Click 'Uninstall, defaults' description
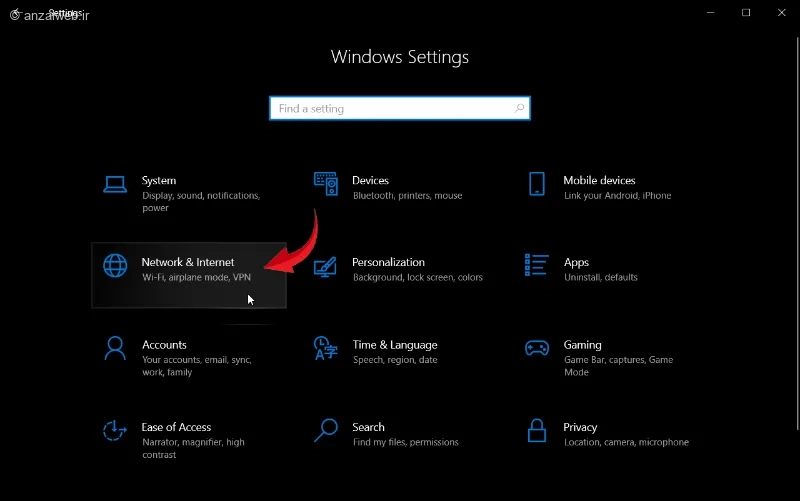This screenshot has height=501, width=800. tap(601, 278)
